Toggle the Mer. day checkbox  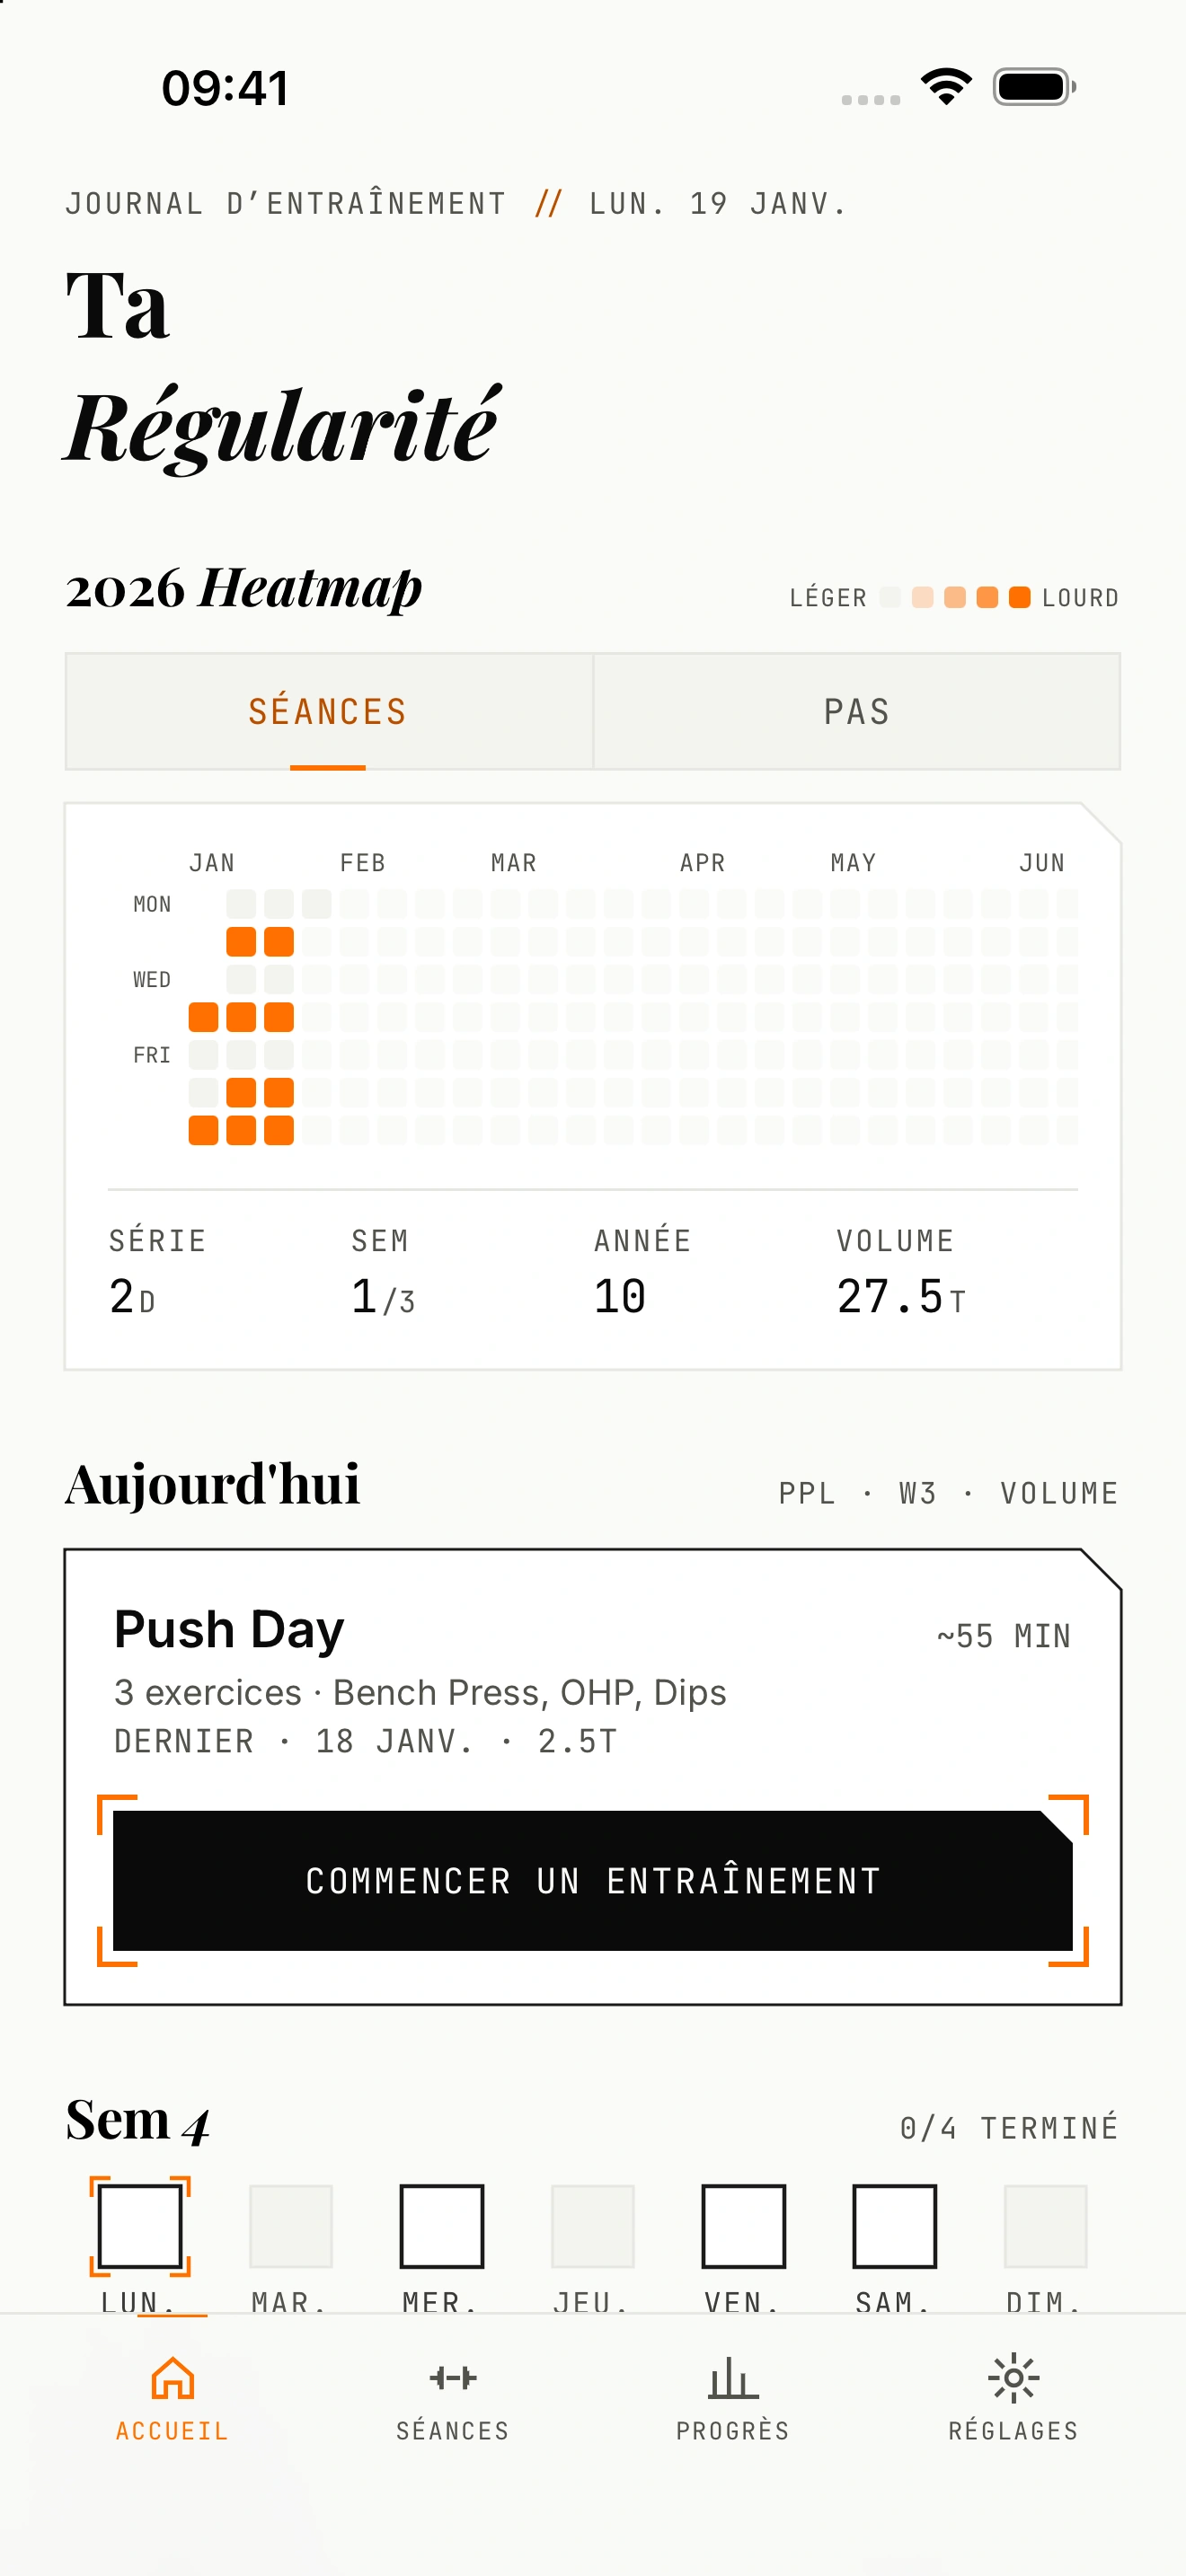pyautogui.click(x=442, y=2226)
